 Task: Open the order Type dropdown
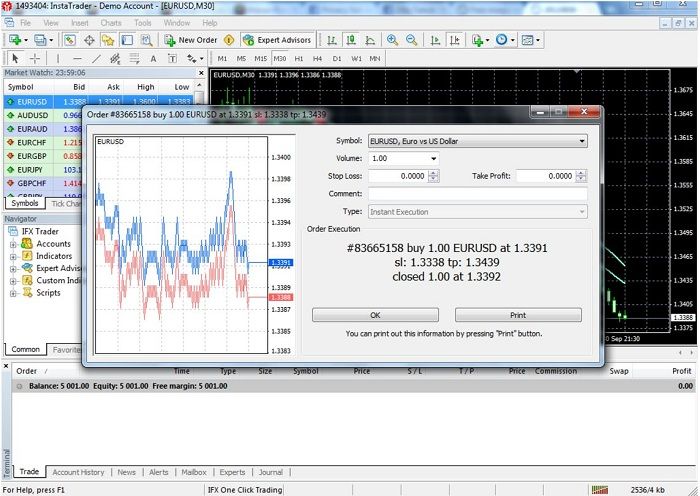click(x=478, y=212)
